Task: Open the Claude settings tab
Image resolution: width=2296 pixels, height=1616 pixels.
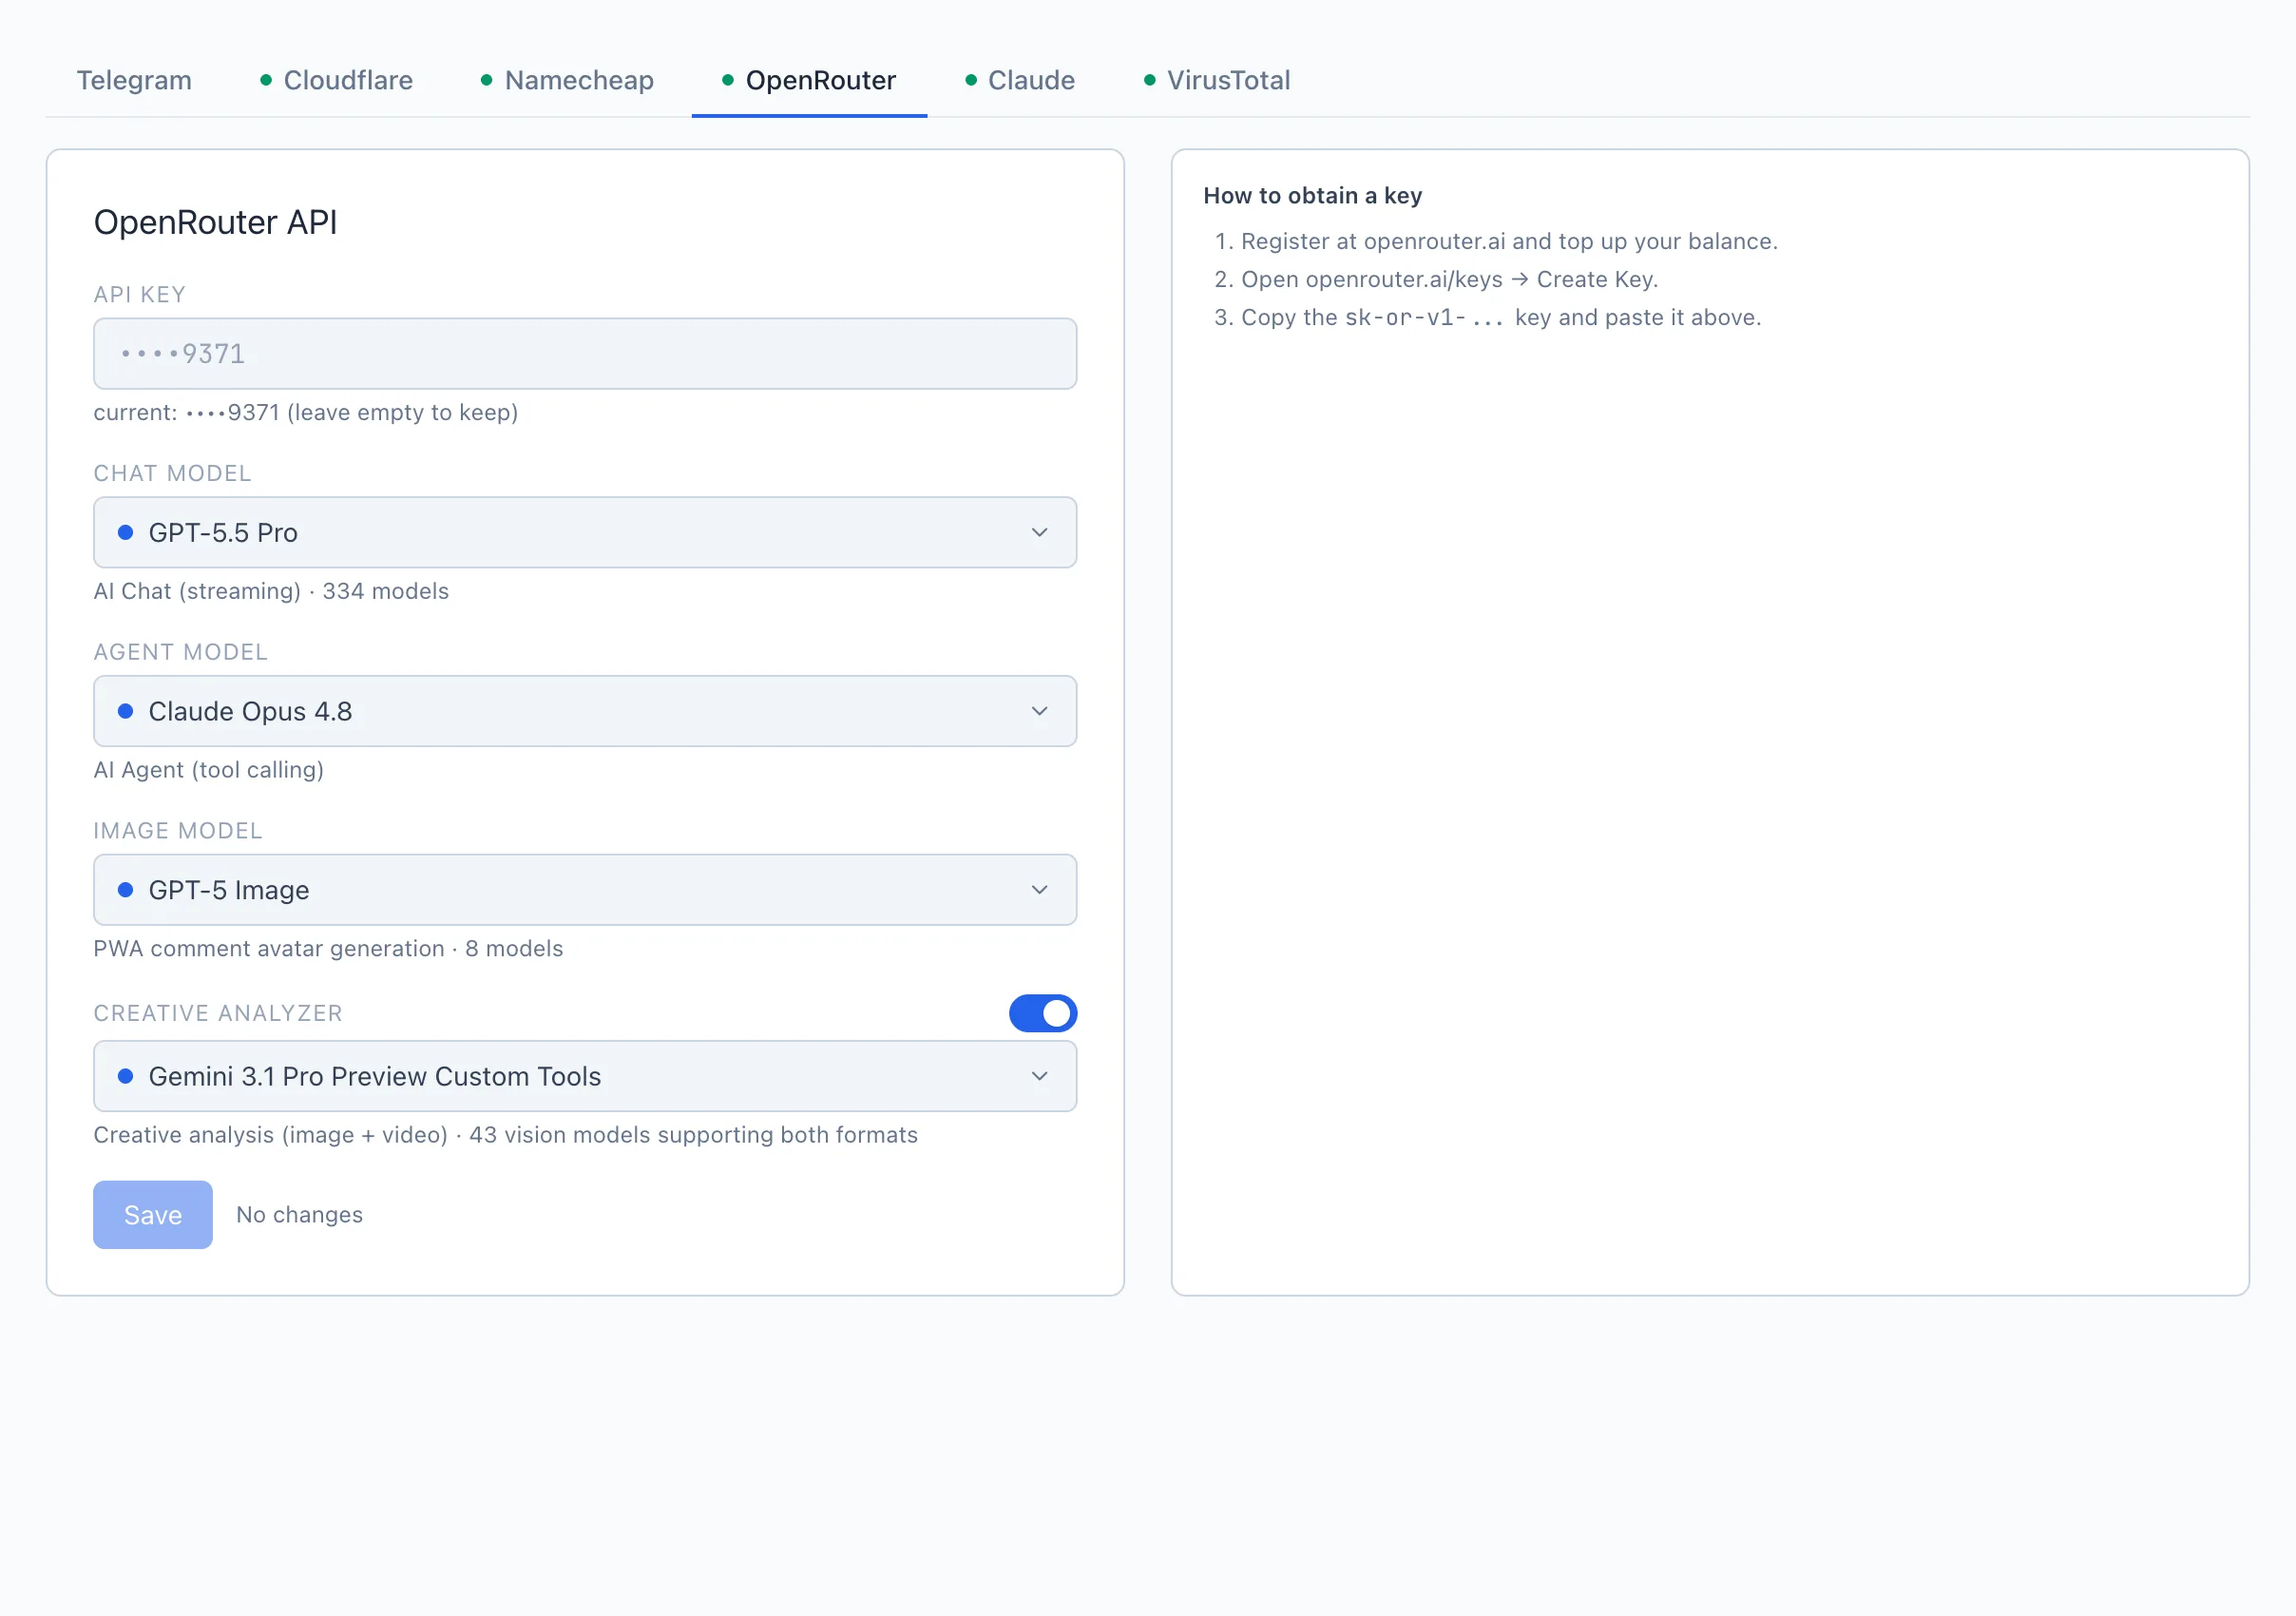Action: pos(1020,80)
